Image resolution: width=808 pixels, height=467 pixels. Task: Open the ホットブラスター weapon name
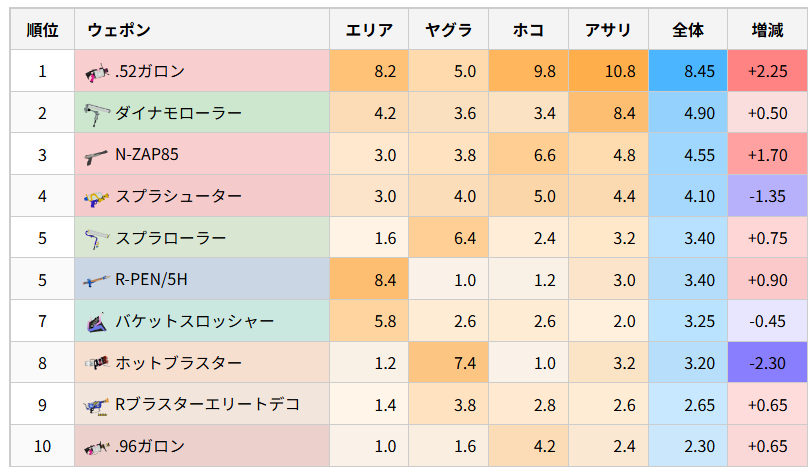(178, 363)
